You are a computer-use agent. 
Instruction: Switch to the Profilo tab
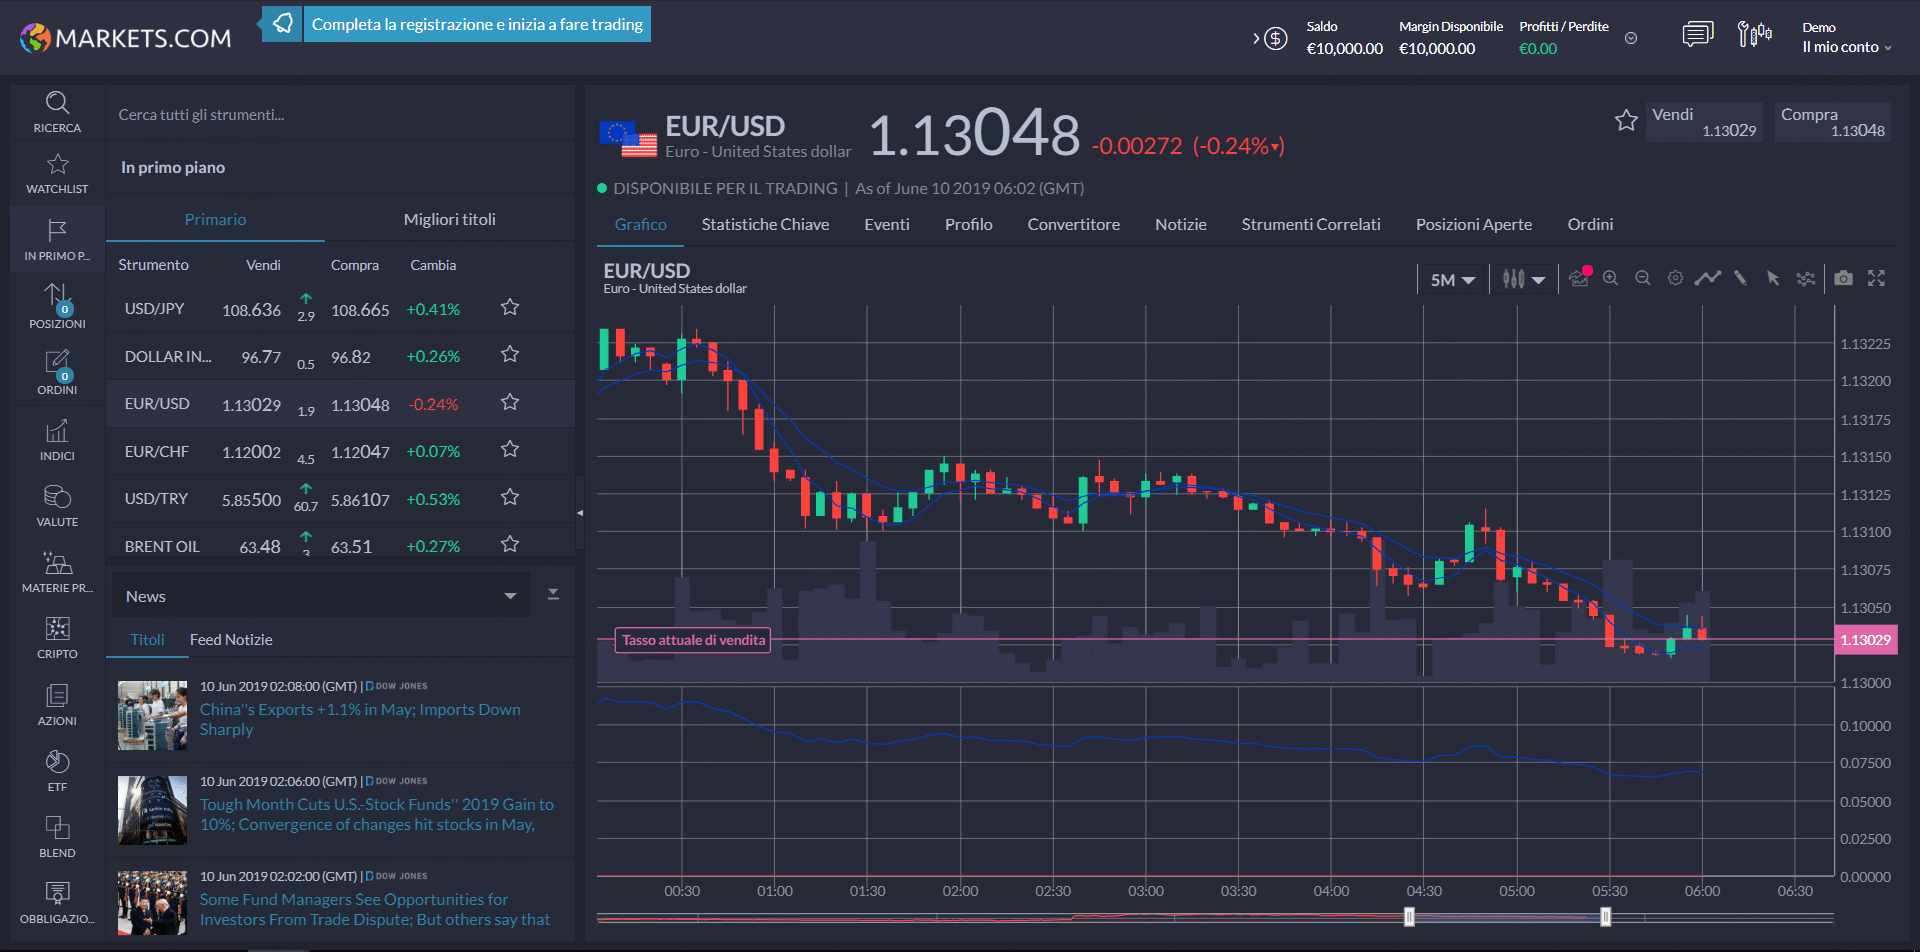click(969, 224)
